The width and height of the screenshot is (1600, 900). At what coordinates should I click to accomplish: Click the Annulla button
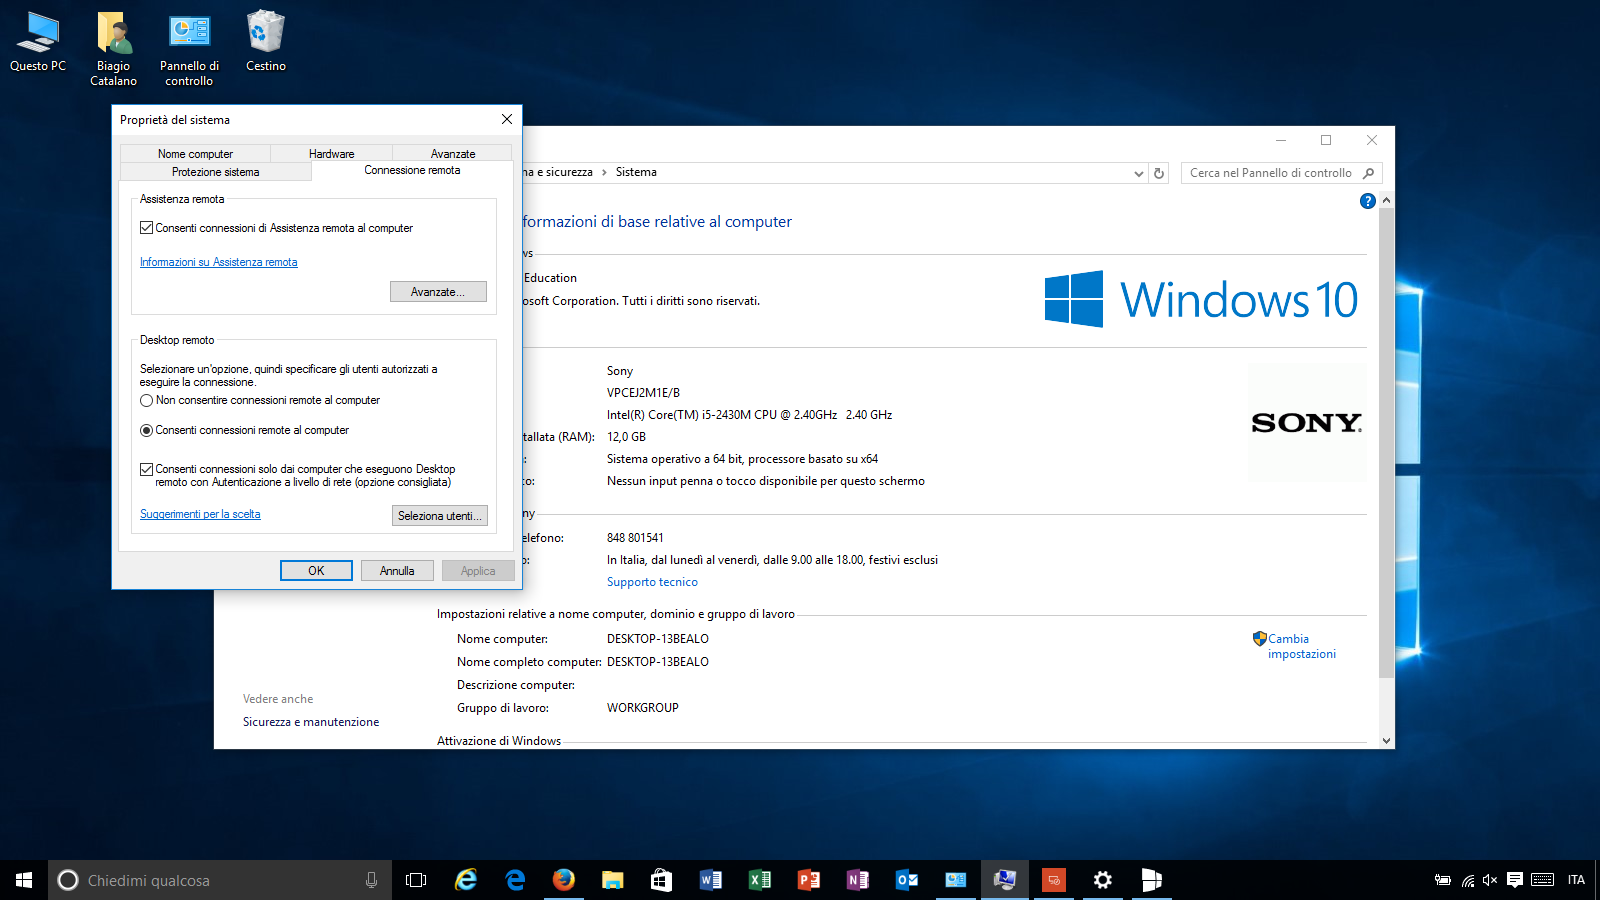pyautogui.click(x=397, y=571)
